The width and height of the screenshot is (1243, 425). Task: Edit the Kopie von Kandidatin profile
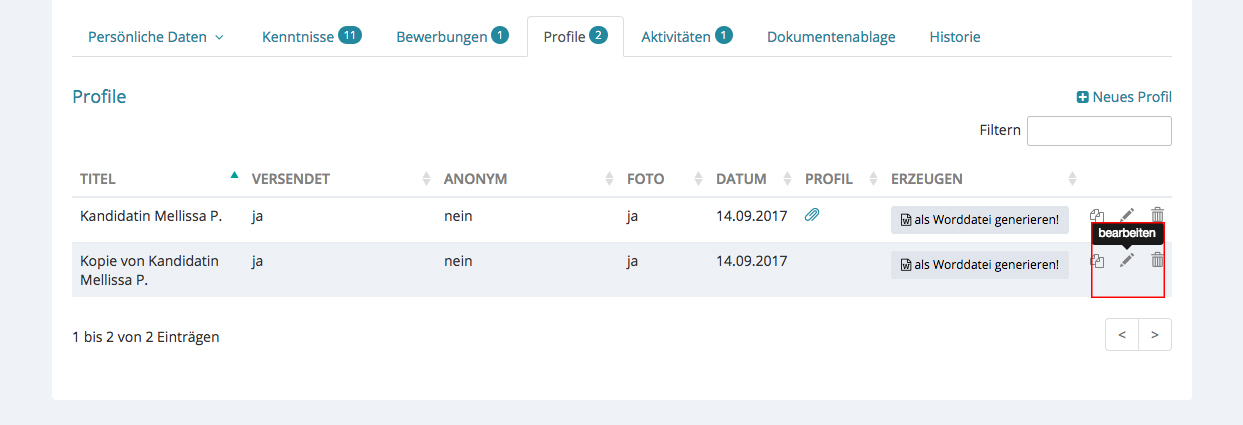[1127, 260]
